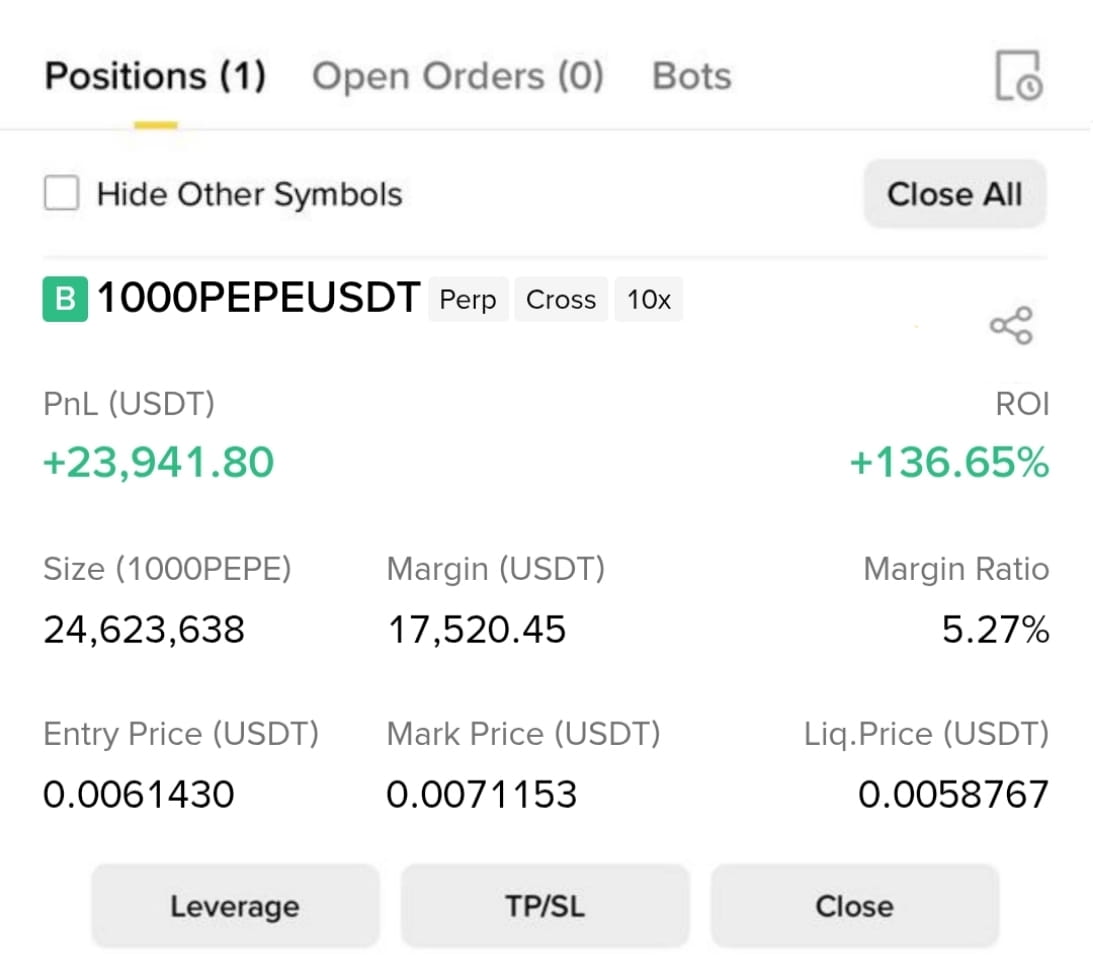The width and height of the screenshot is (1093, 968).
Task: Go to the Bots tab
Action: pyautogui.click(x=691, y=75)
